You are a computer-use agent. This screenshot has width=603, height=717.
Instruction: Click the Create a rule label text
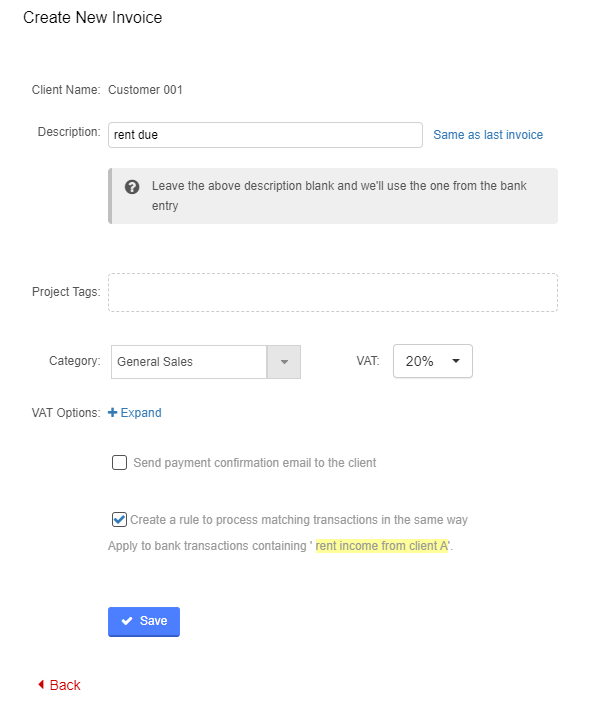pos(299,520)
